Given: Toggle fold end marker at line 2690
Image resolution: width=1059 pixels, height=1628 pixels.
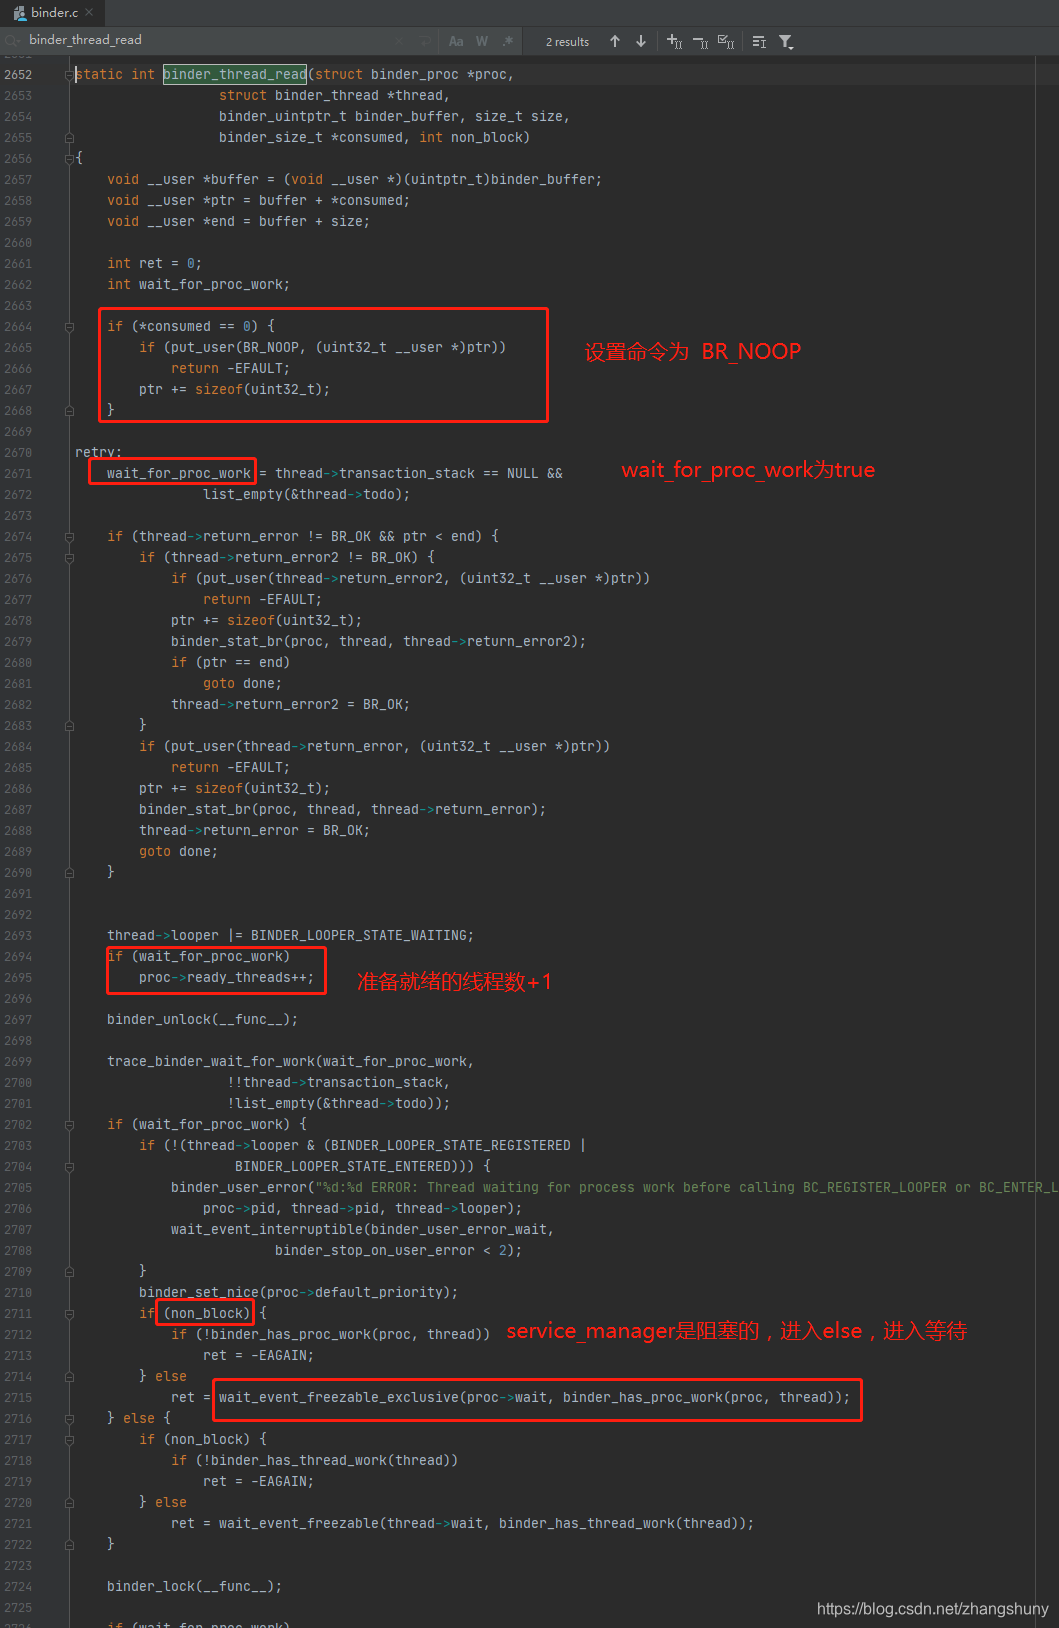Looking at the screenshot, I should 69,873.
